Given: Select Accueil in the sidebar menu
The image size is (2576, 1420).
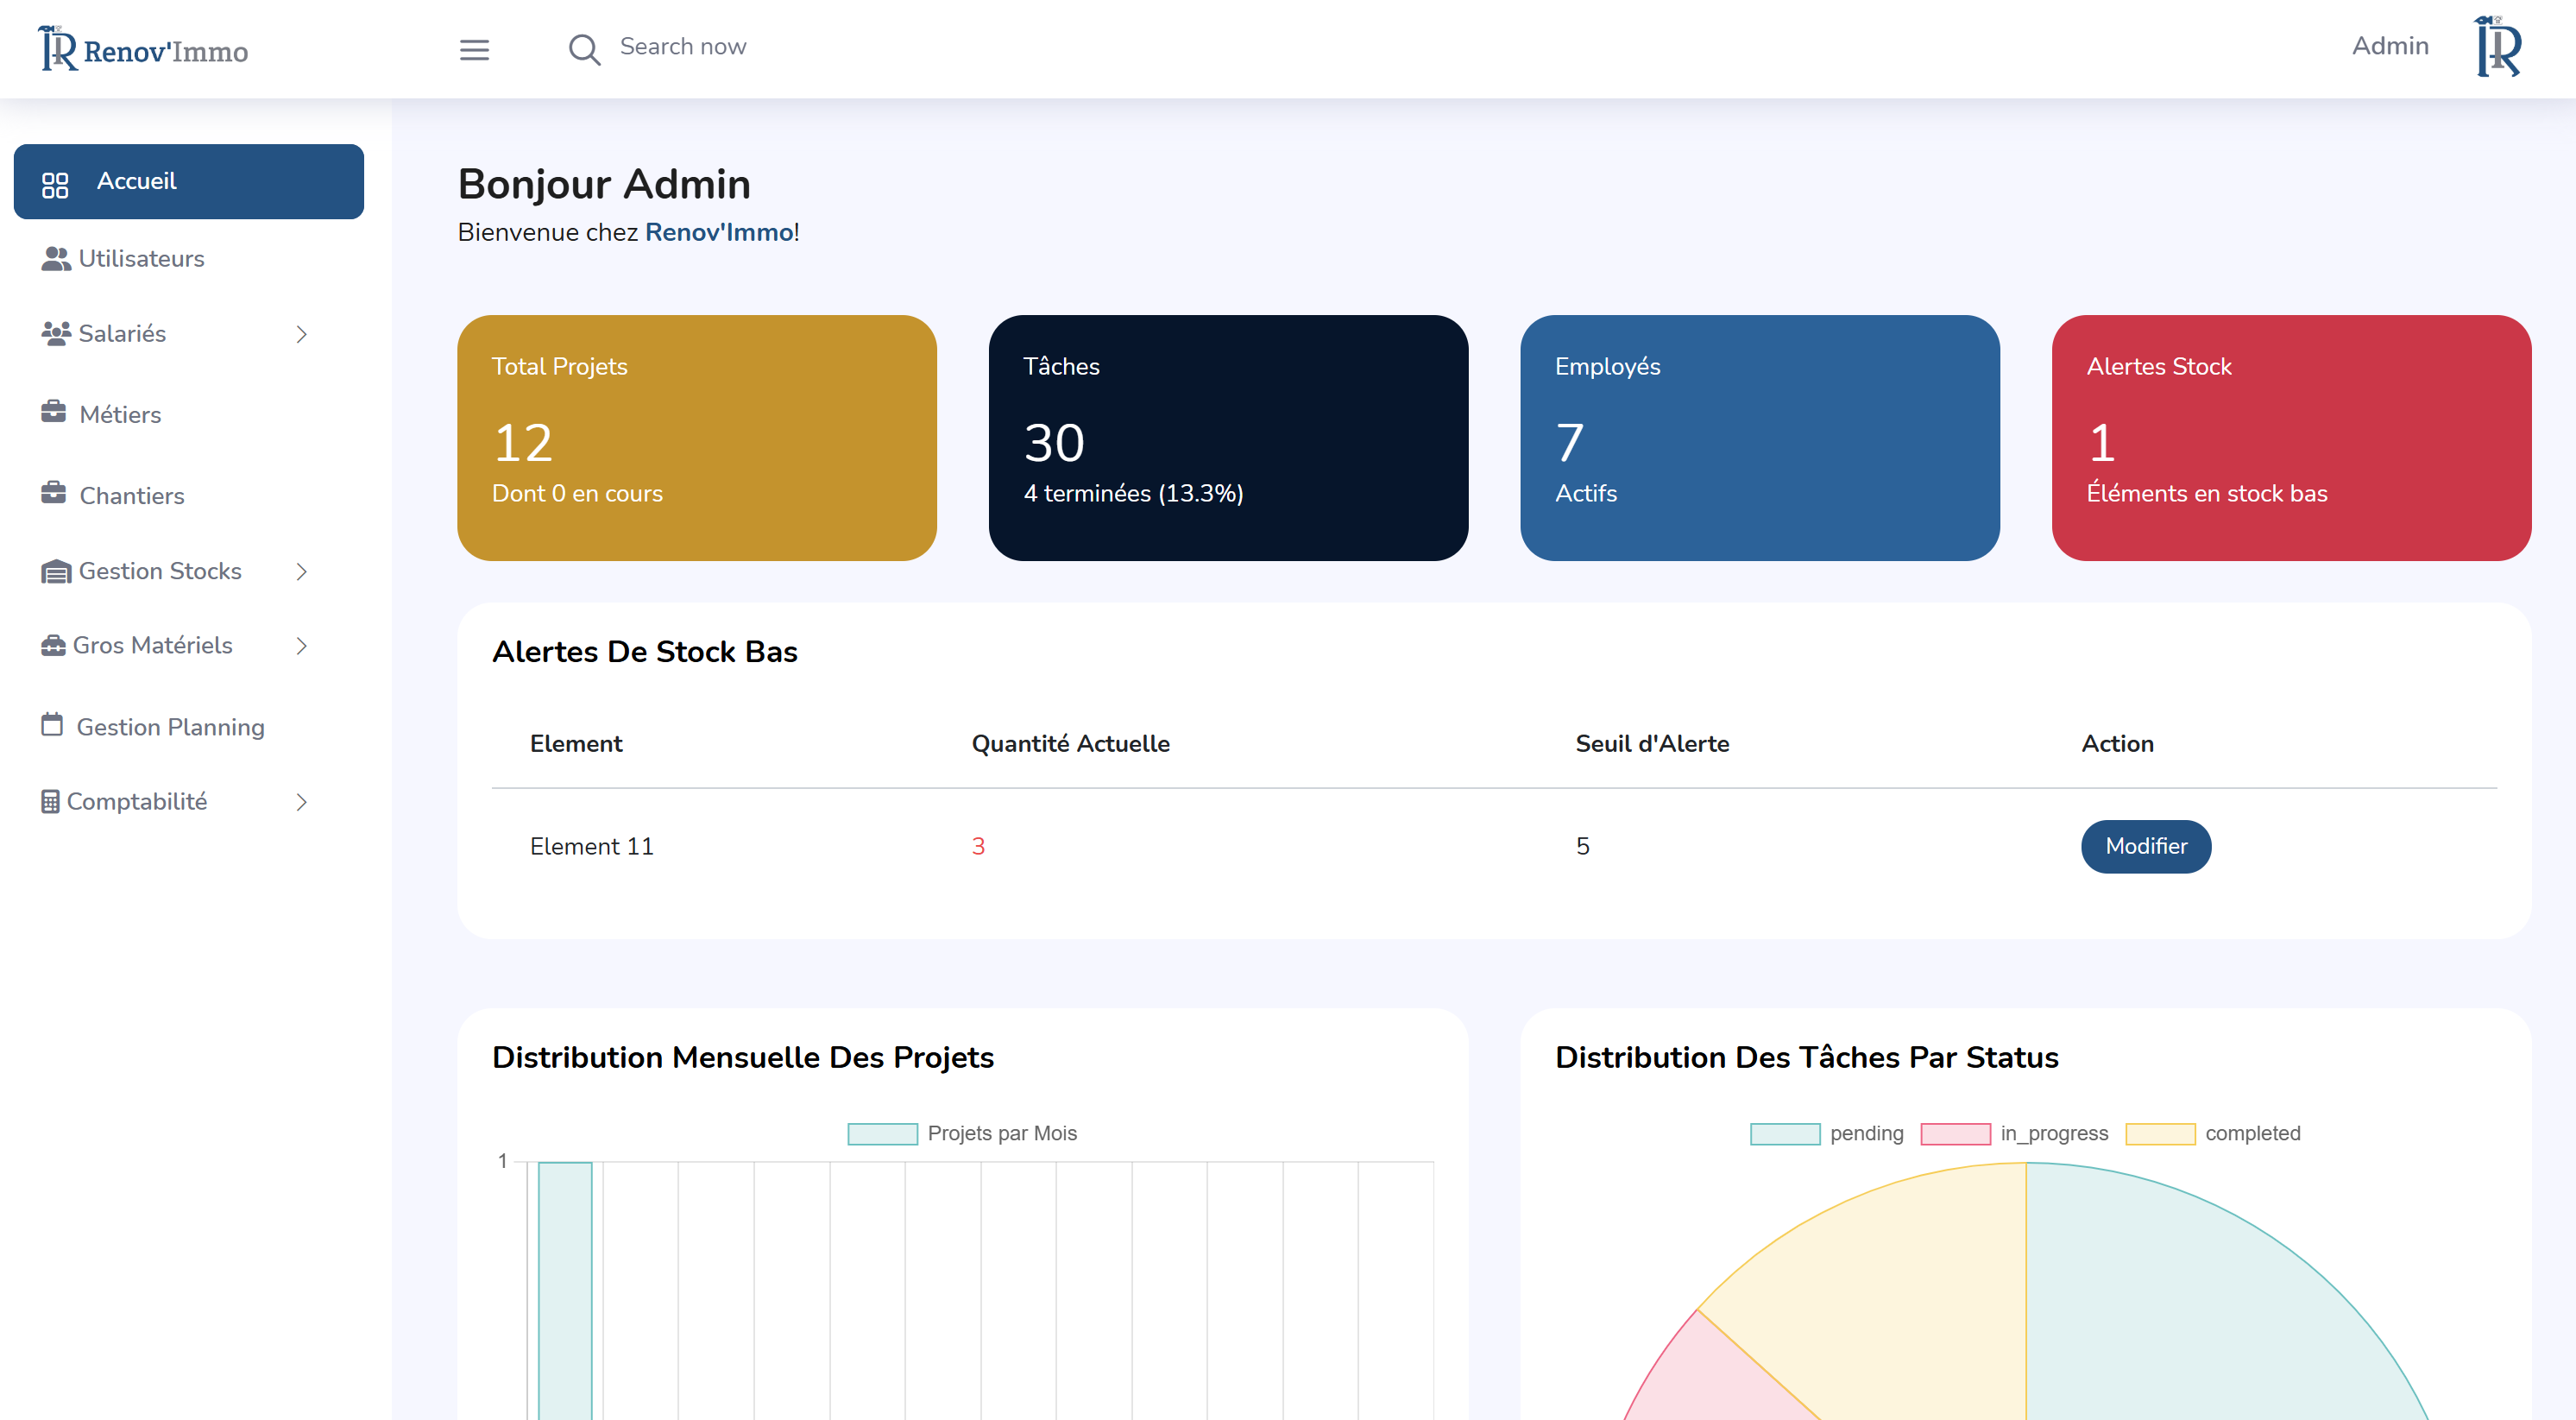Looking at the screenshot, I should 136,181.
